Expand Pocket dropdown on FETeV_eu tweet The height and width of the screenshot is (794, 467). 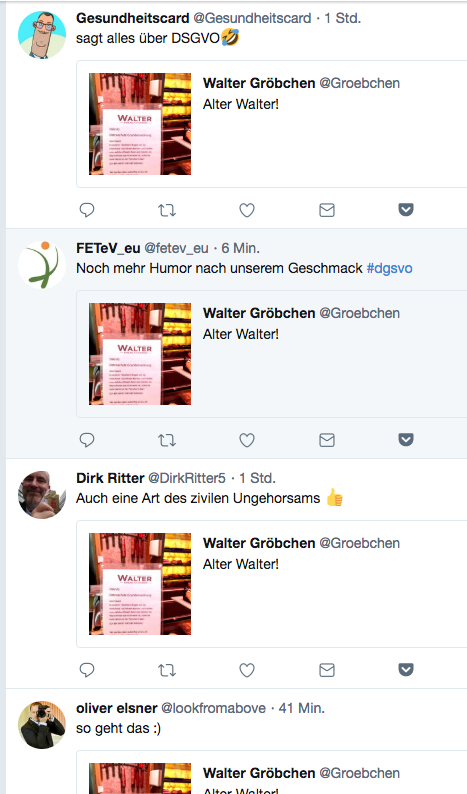[406, 439]
